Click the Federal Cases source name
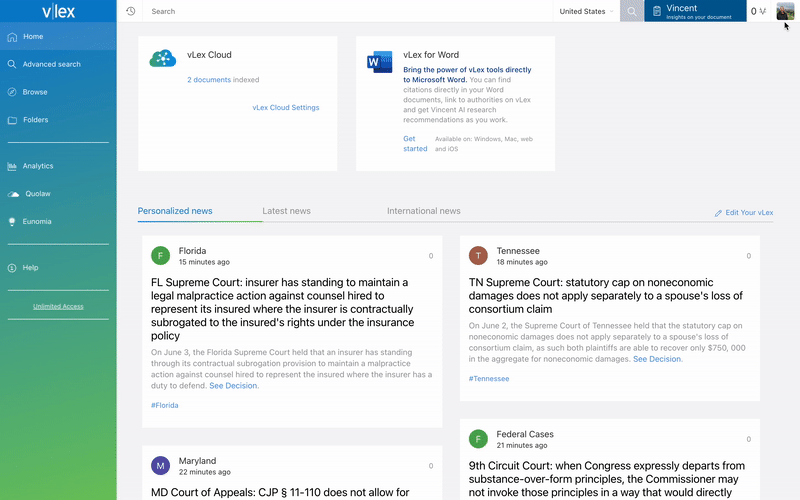The width and height of the screenshot is (800, 500). [525, 434]
